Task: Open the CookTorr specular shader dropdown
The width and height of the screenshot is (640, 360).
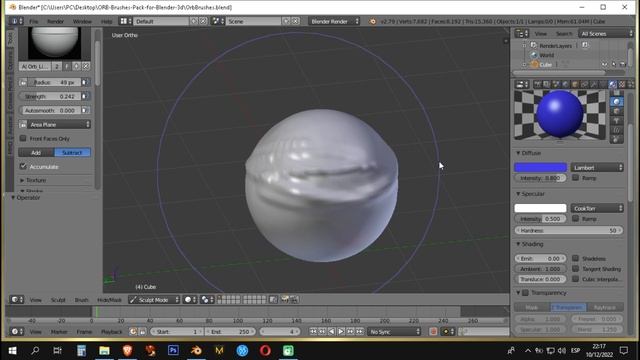Action: [597, 208]
